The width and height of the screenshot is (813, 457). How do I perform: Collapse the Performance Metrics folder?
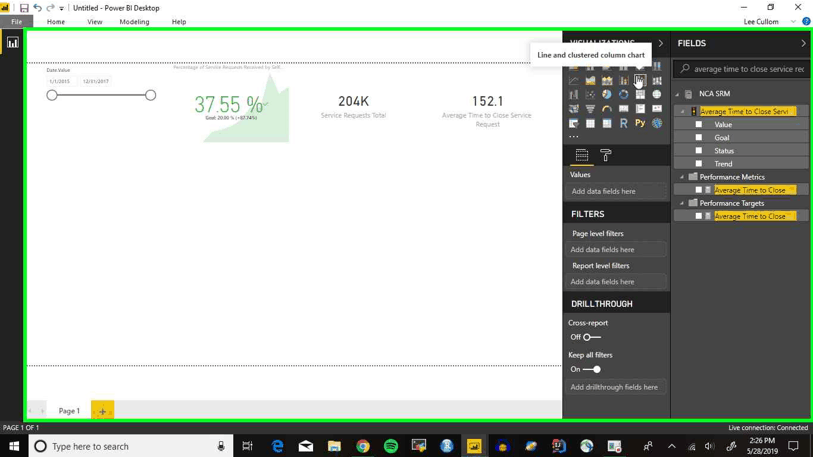[x=682, y=177]
